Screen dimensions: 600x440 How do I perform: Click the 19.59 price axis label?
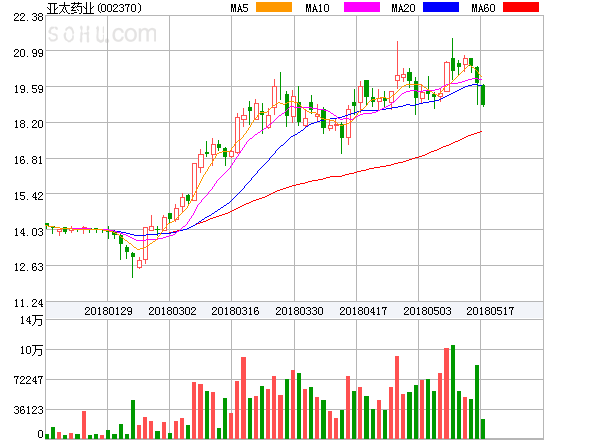point(28,89)
